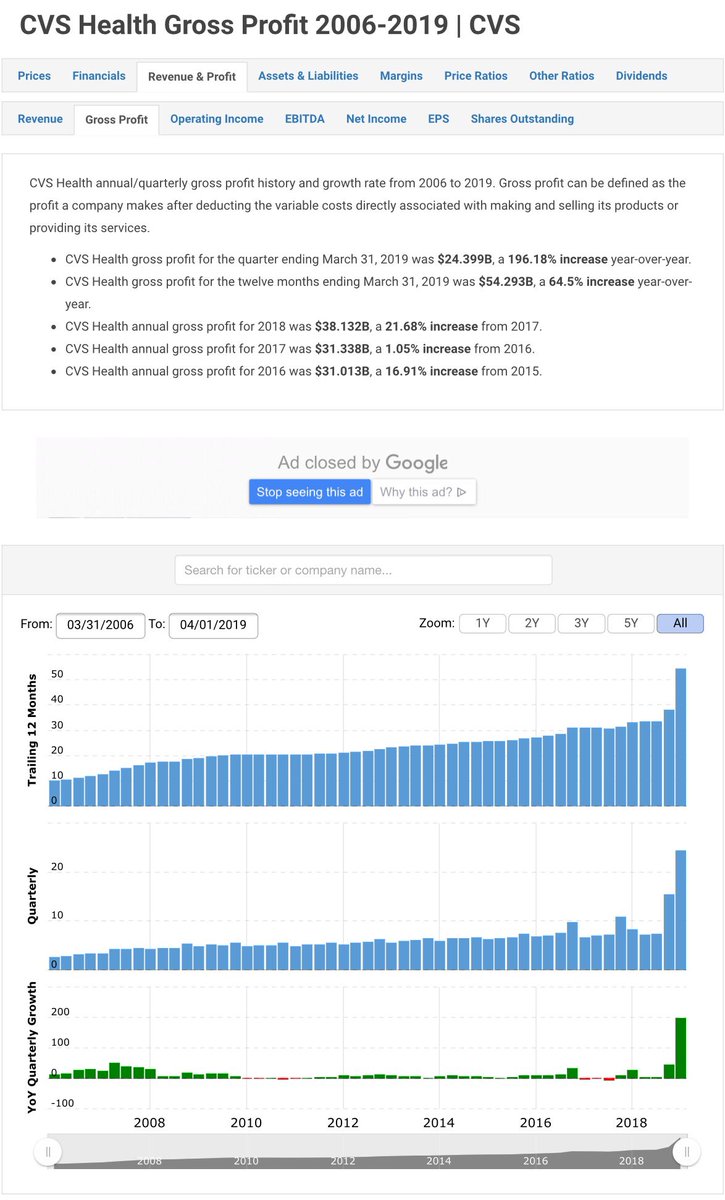Switch to Assets & Liabilities tab
725x1200 pixels.
pos(308,76)
